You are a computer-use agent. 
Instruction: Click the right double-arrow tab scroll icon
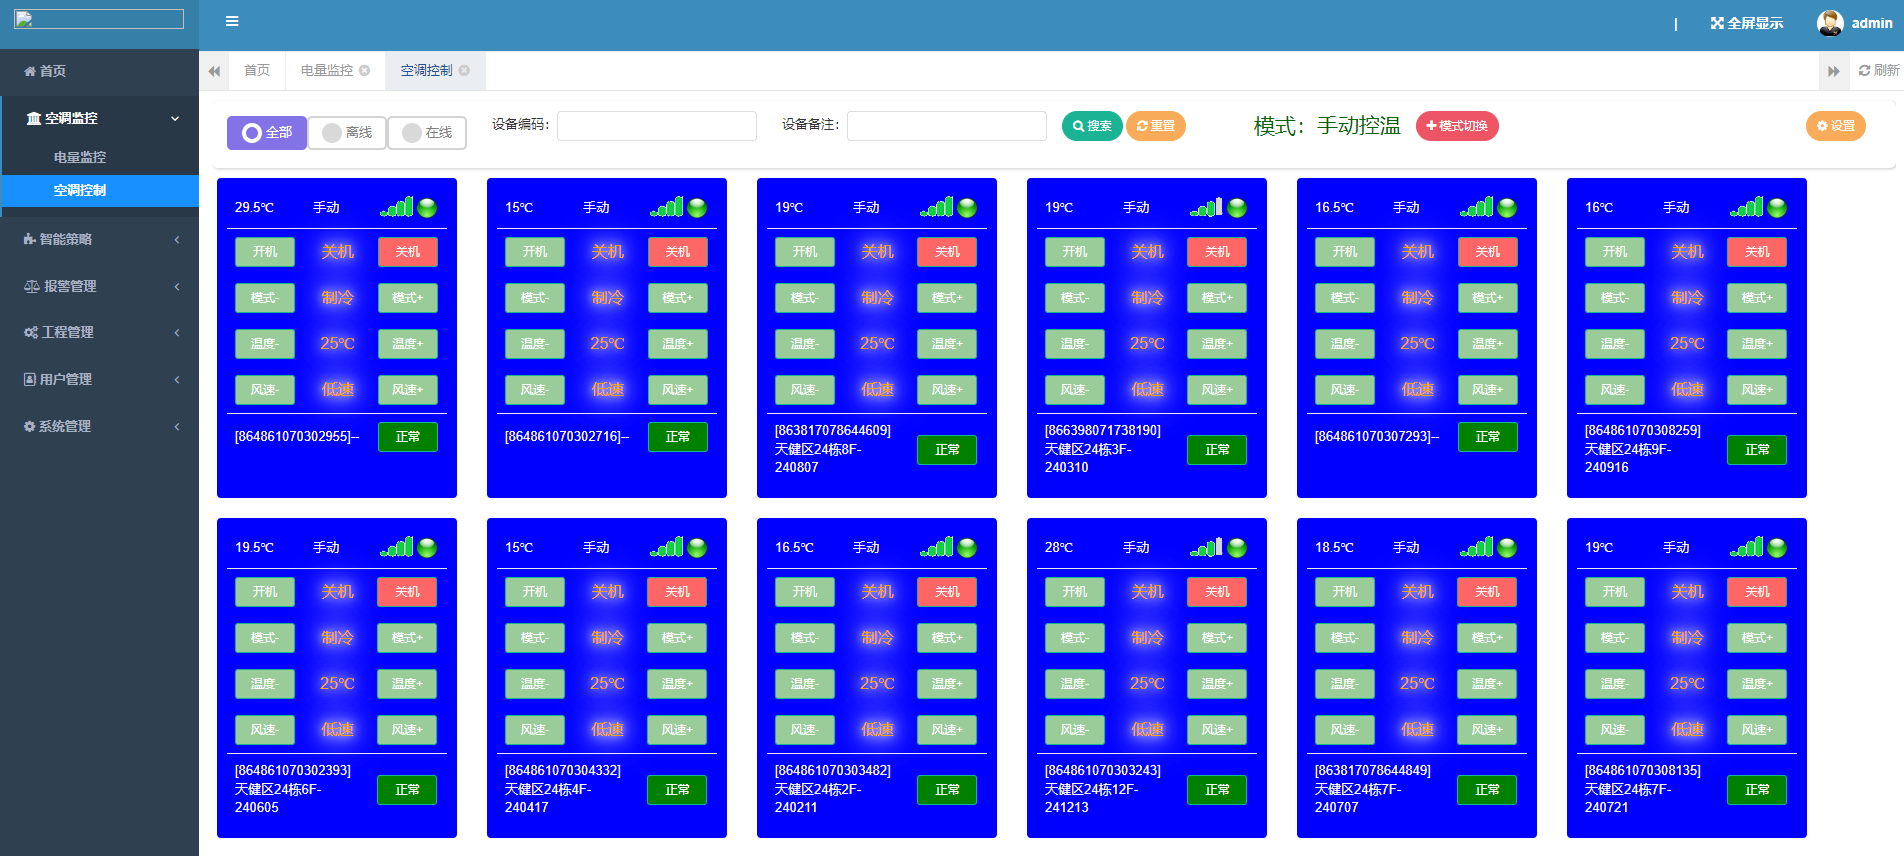tap(1833, 71)
